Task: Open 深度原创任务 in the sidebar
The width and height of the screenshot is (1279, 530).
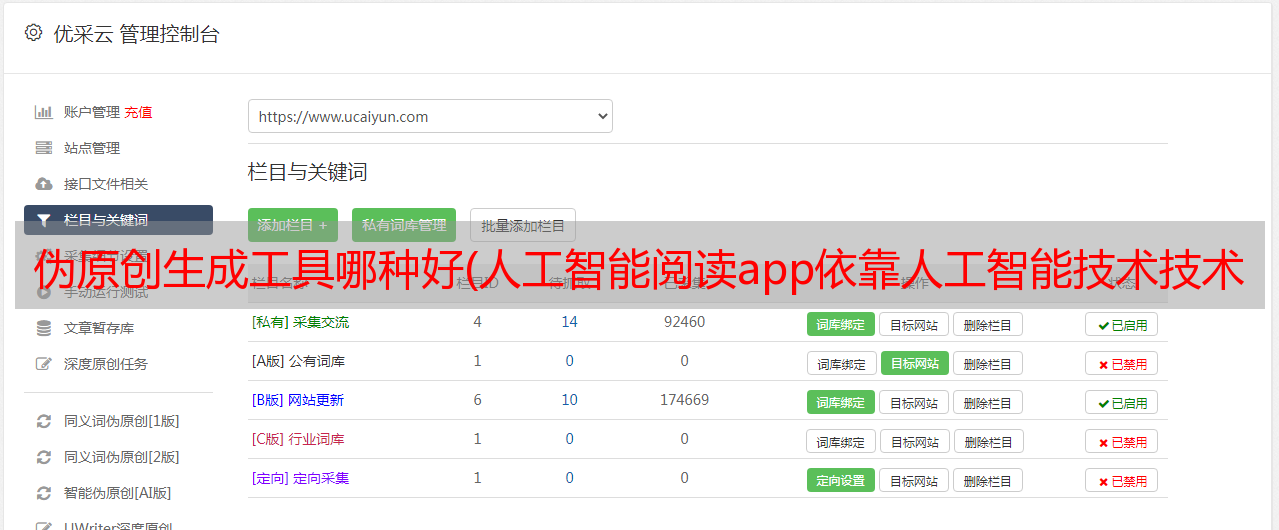Action: click(106, 364)
